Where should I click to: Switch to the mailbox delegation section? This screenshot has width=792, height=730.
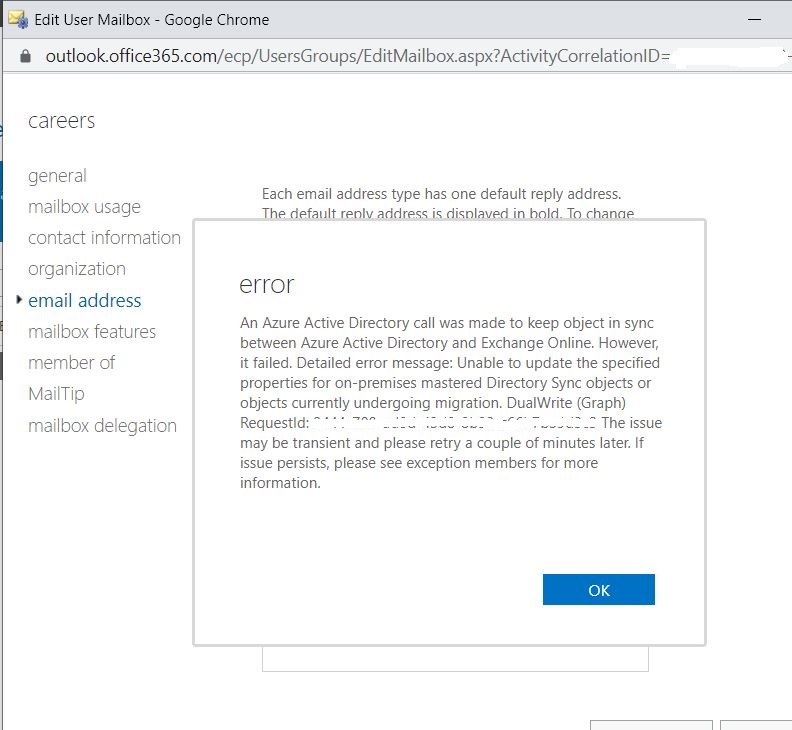point(102,426)
